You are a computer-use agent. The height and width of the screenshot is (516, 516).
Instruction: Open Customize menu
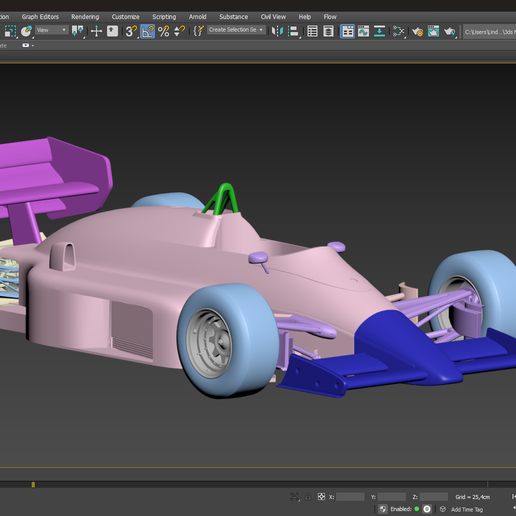pos(125,17)
